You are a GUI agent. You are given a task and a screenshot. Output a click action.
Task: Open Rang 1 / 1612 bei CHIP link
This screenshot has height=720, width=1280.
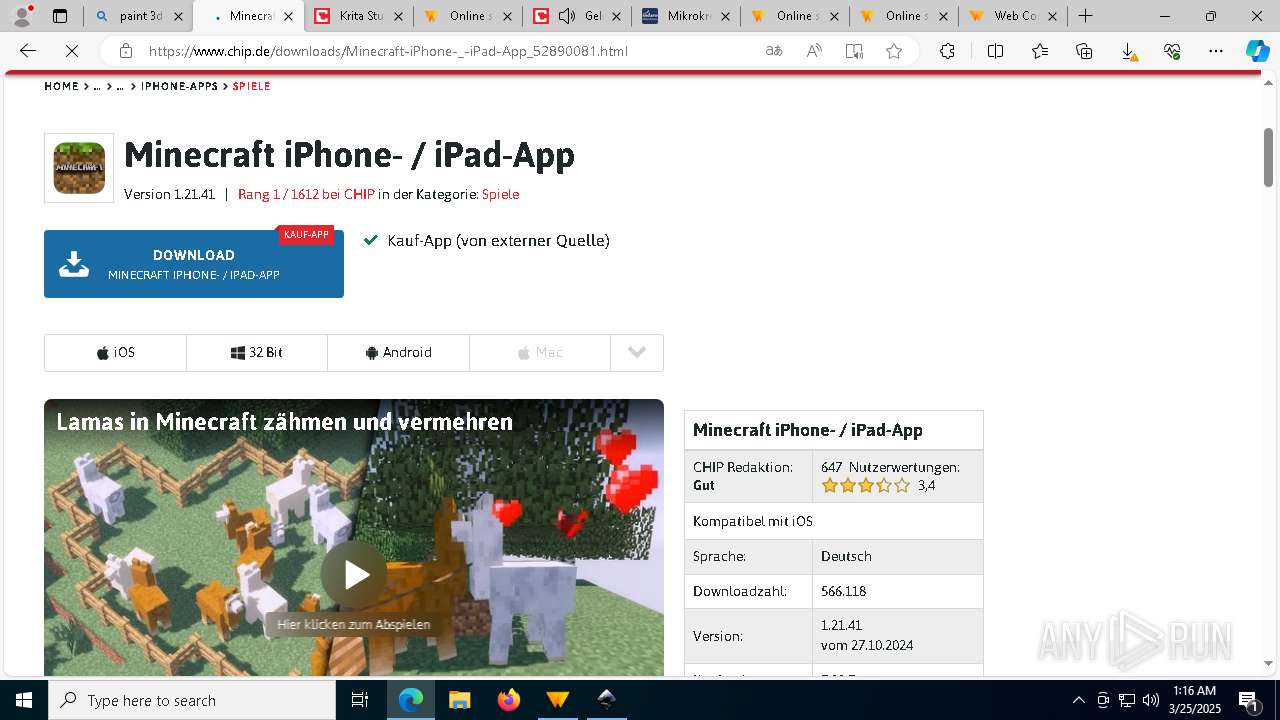(306, 194)
